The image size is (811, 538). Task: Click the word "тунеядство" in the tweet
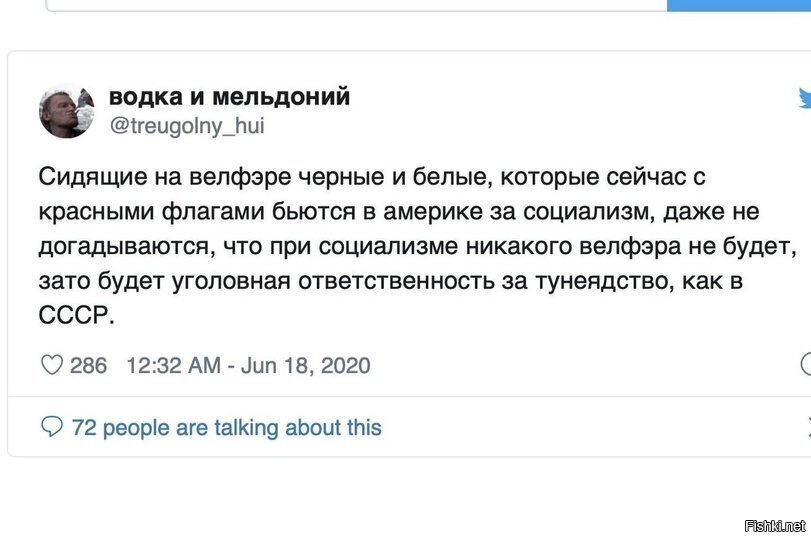(x=600, y=281)
